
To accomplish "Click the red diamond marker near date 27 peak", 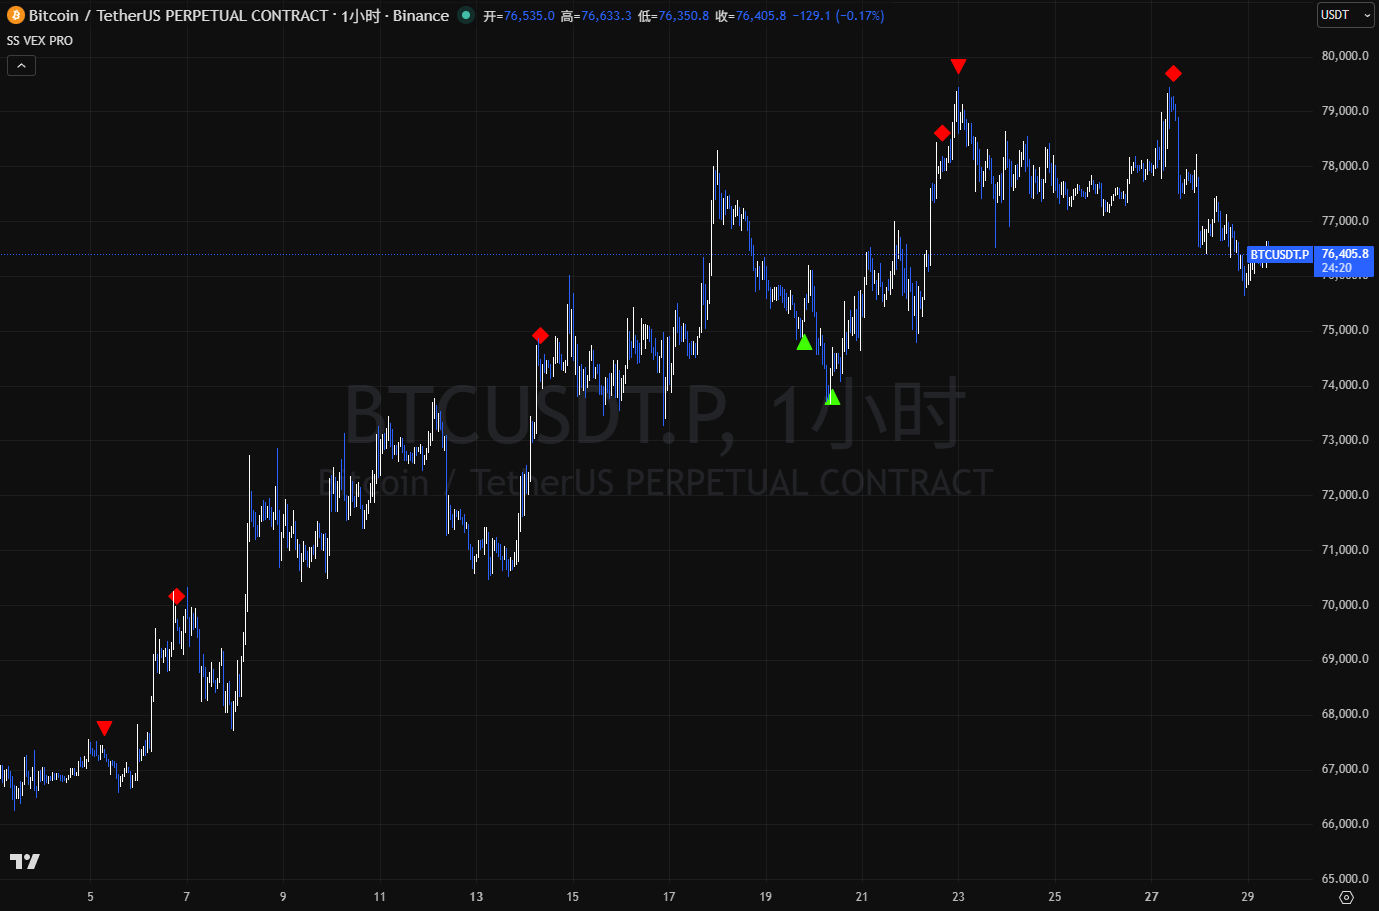I will [x=1173, y=74].
